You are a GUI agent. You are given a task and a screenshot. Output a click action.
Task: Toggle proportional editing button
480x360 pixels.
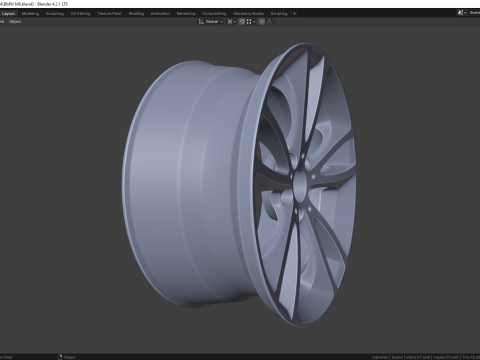(x=262, y=22)
